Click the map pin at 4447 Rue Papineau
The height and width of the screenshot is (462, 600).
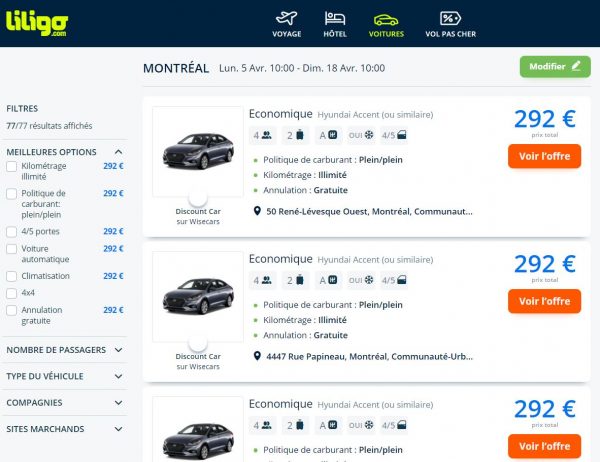pyautogui.click(x=257, y=356)
